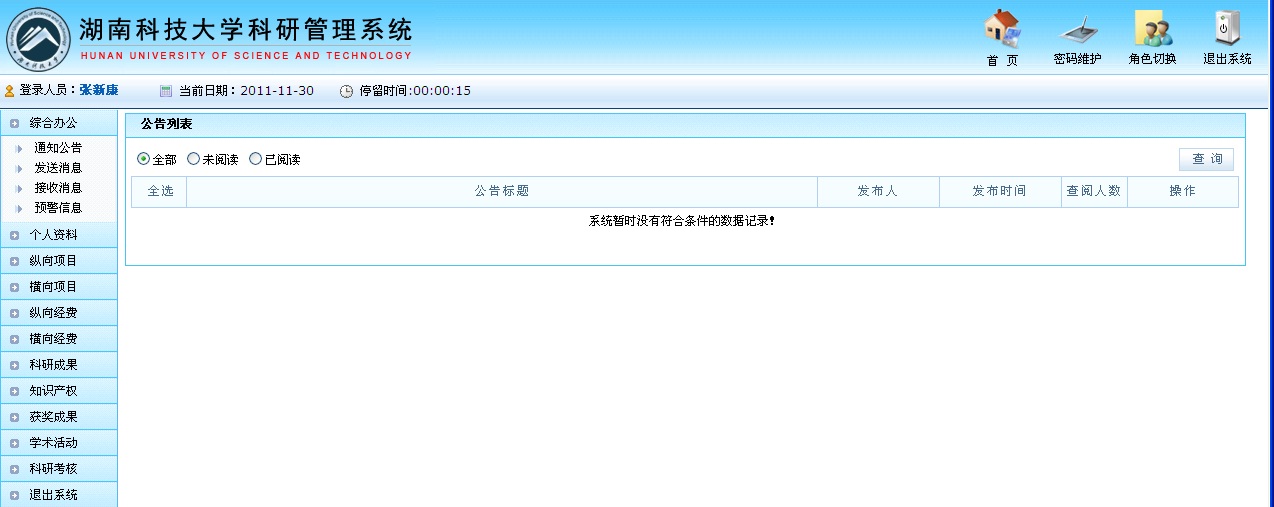The width and height of the screenshot is (1274, 507).
Task: Select the 已阅读 radio button
Action: [x=255, y=159]
